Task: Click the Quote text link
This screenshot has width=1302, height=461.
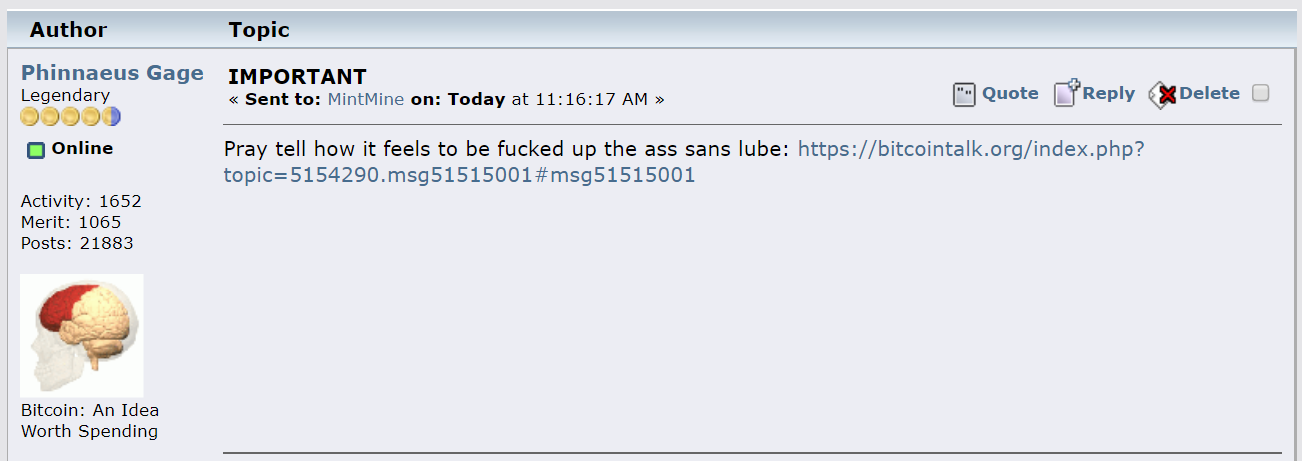Action: pos(1010,93)
